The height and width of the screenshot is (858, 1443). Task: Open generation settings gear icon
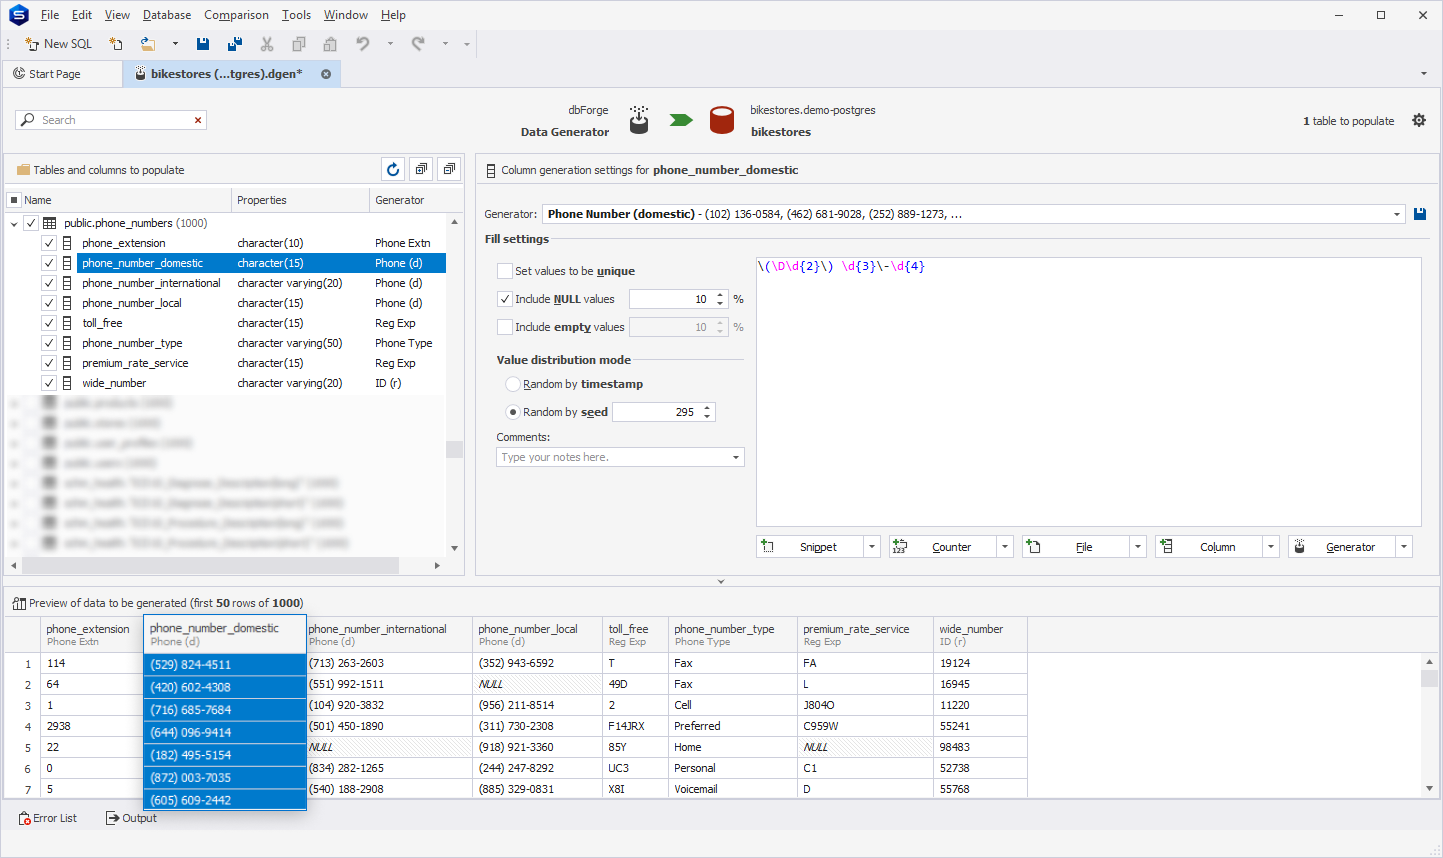coord(1419,120)
